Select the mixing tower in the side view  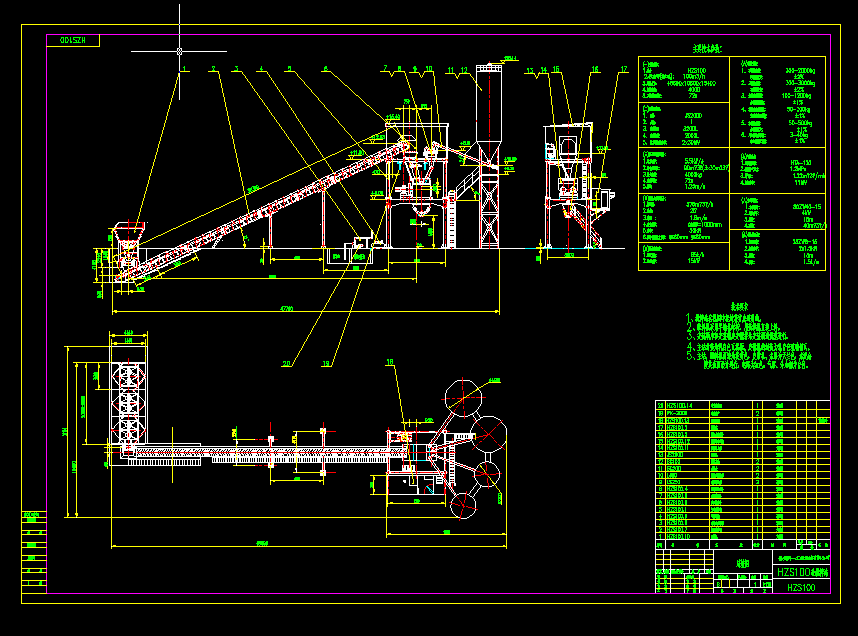[568, 186]
